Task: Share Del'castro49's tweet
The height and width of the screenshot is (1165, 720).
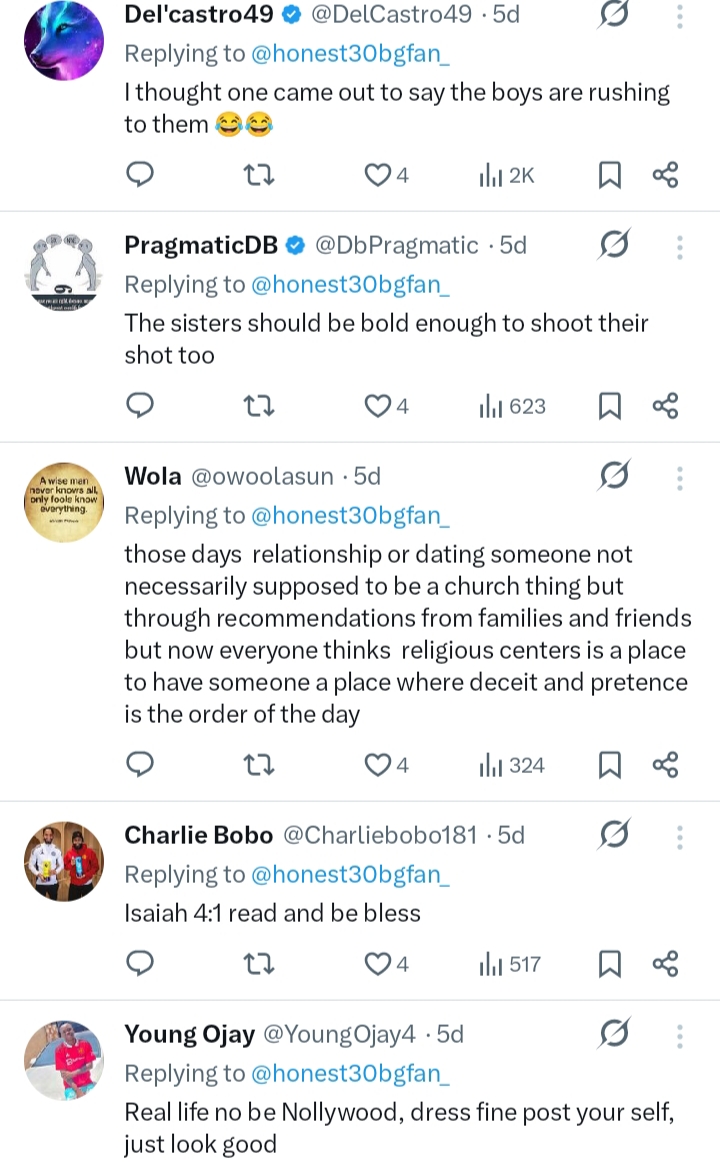Action: [665, 175]
